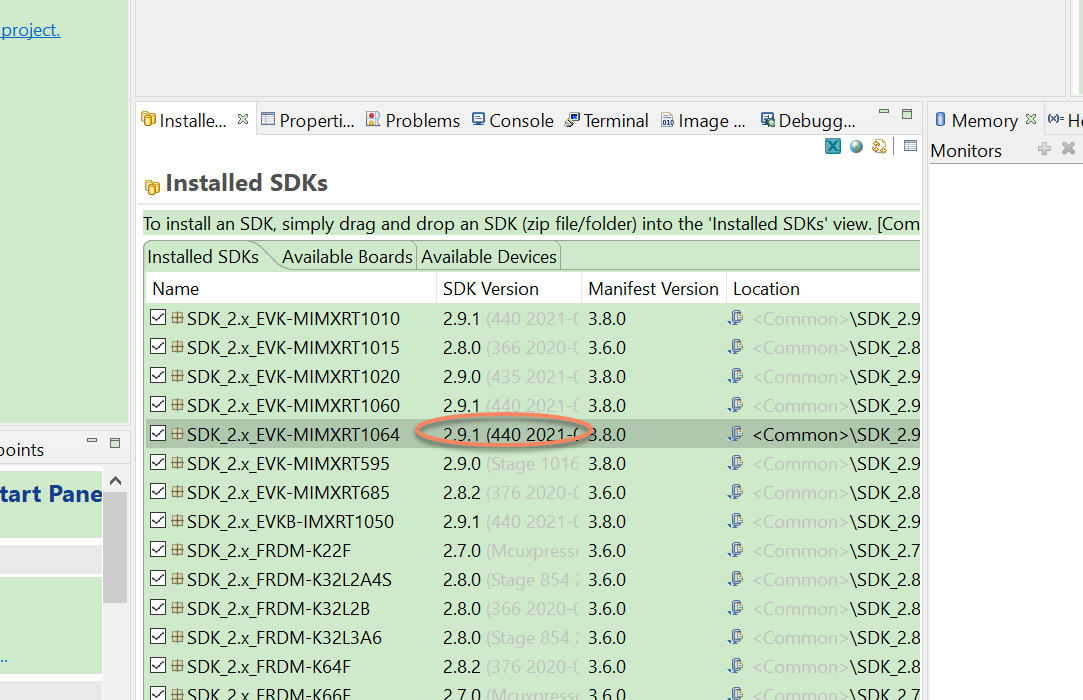Open the Console tab

click(x=512, y=120)
